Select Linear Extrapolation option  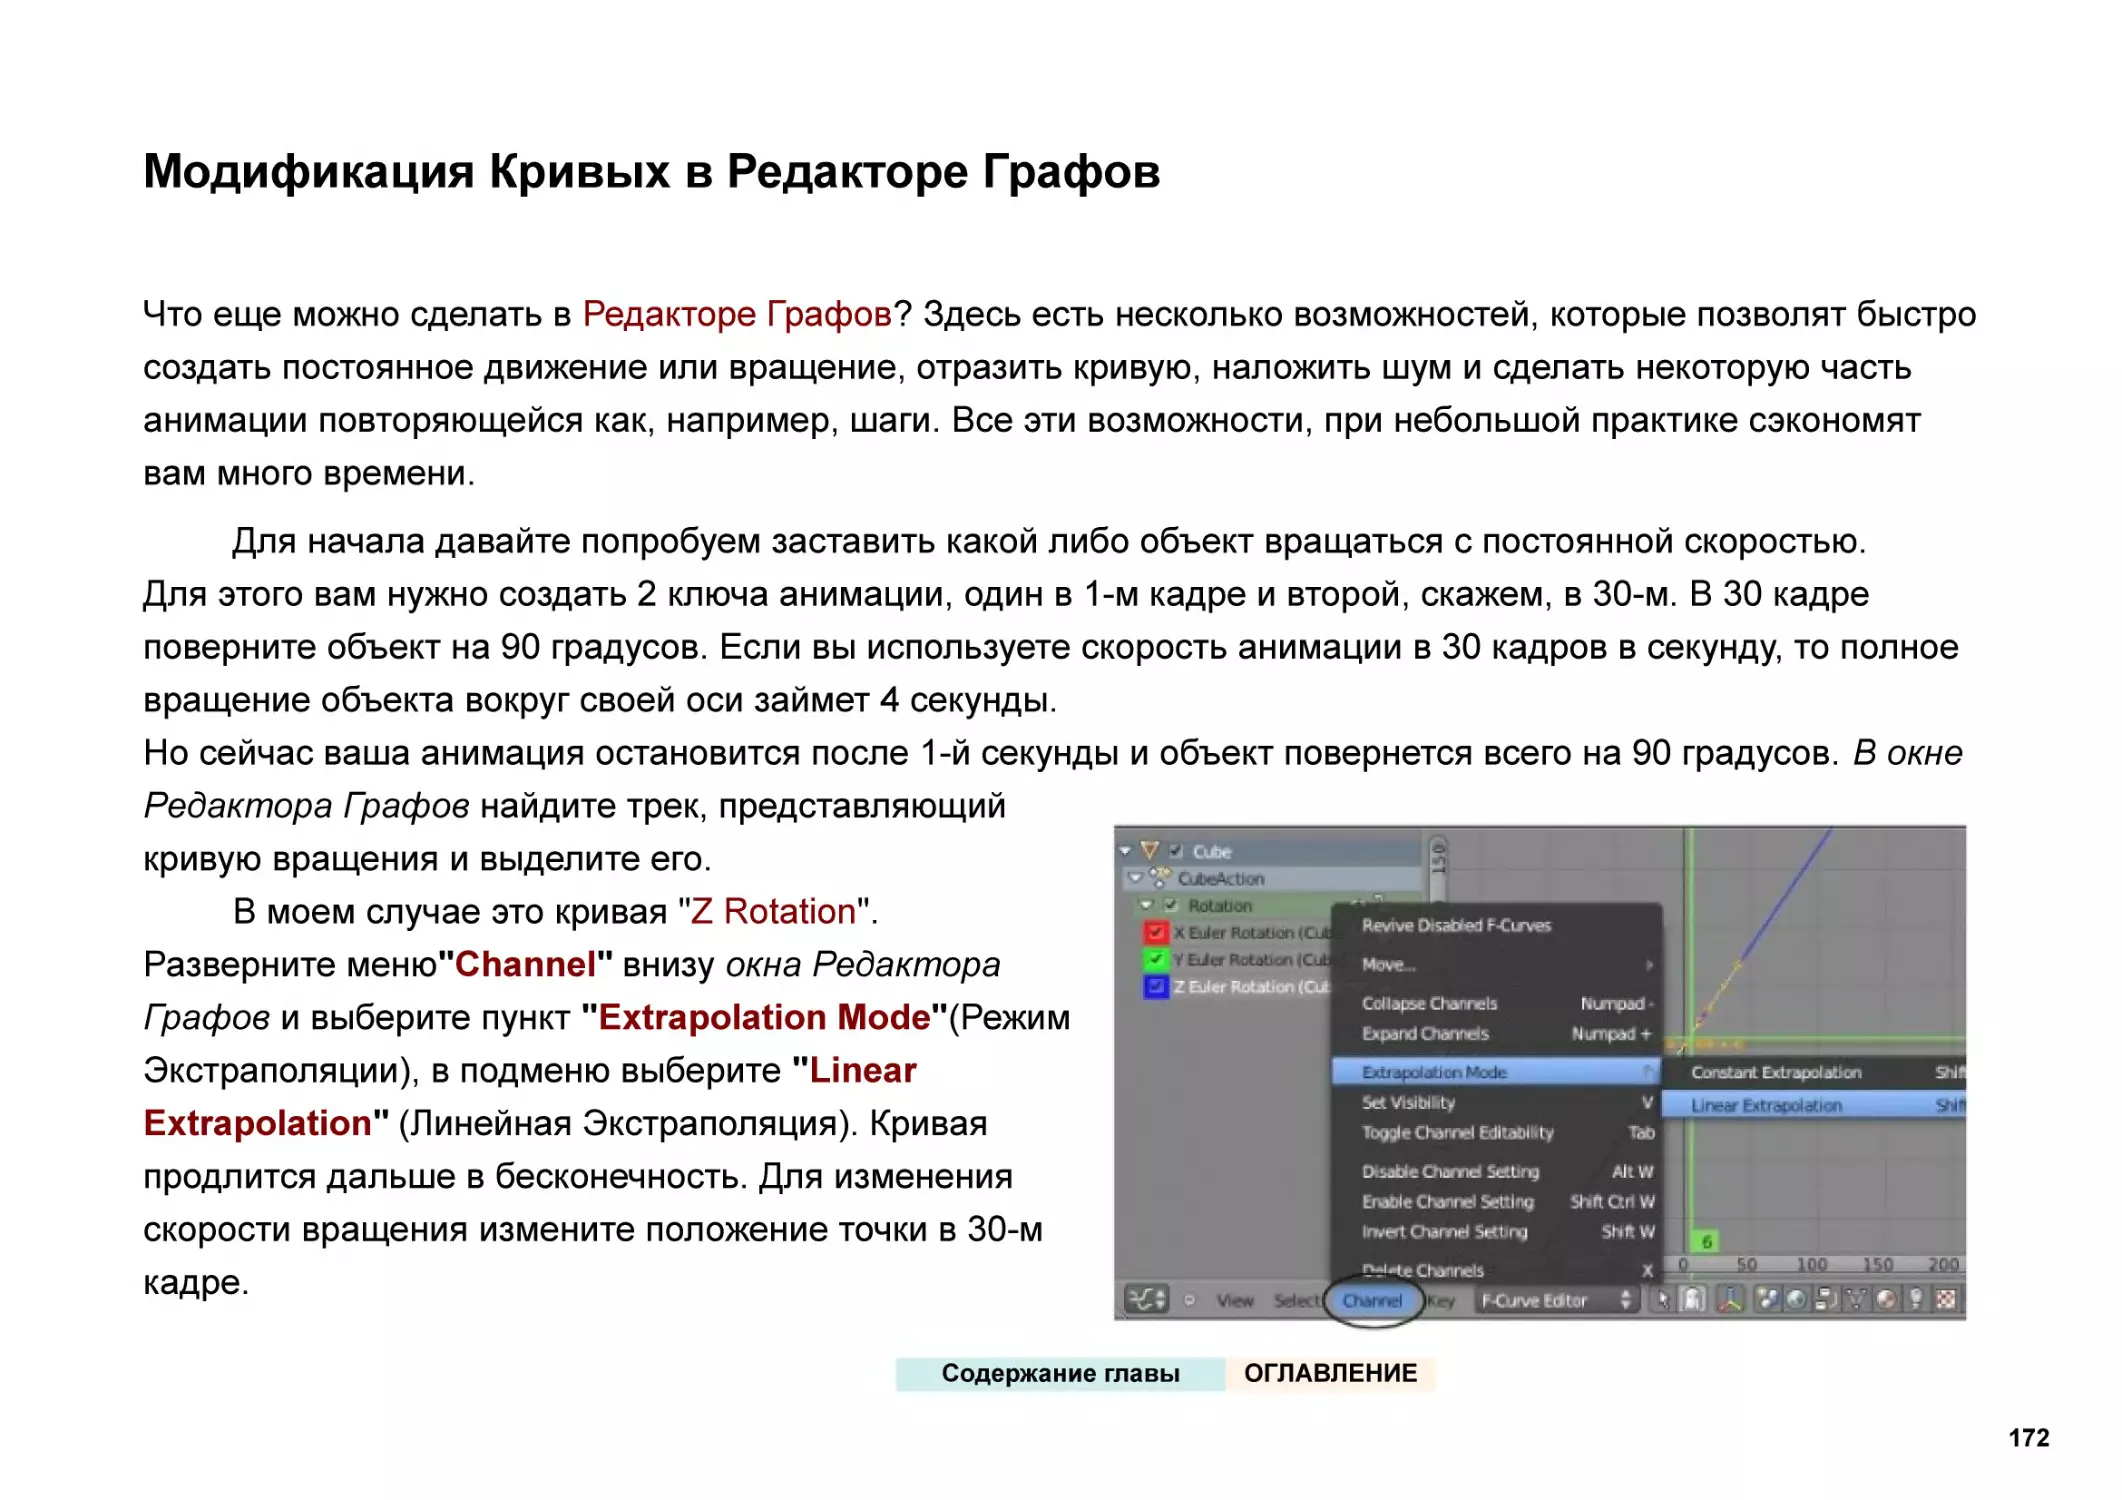(x=1814, y=1105)
